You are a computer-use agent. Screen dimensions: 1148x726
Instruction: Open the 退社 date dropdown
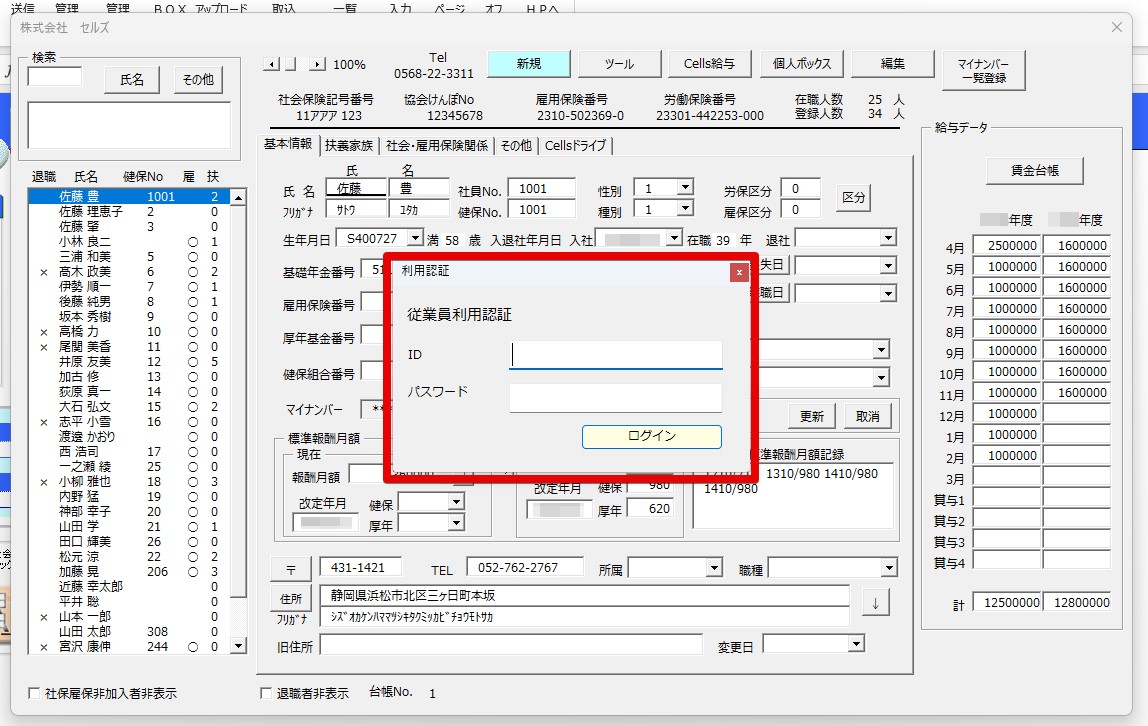point(888,239)
